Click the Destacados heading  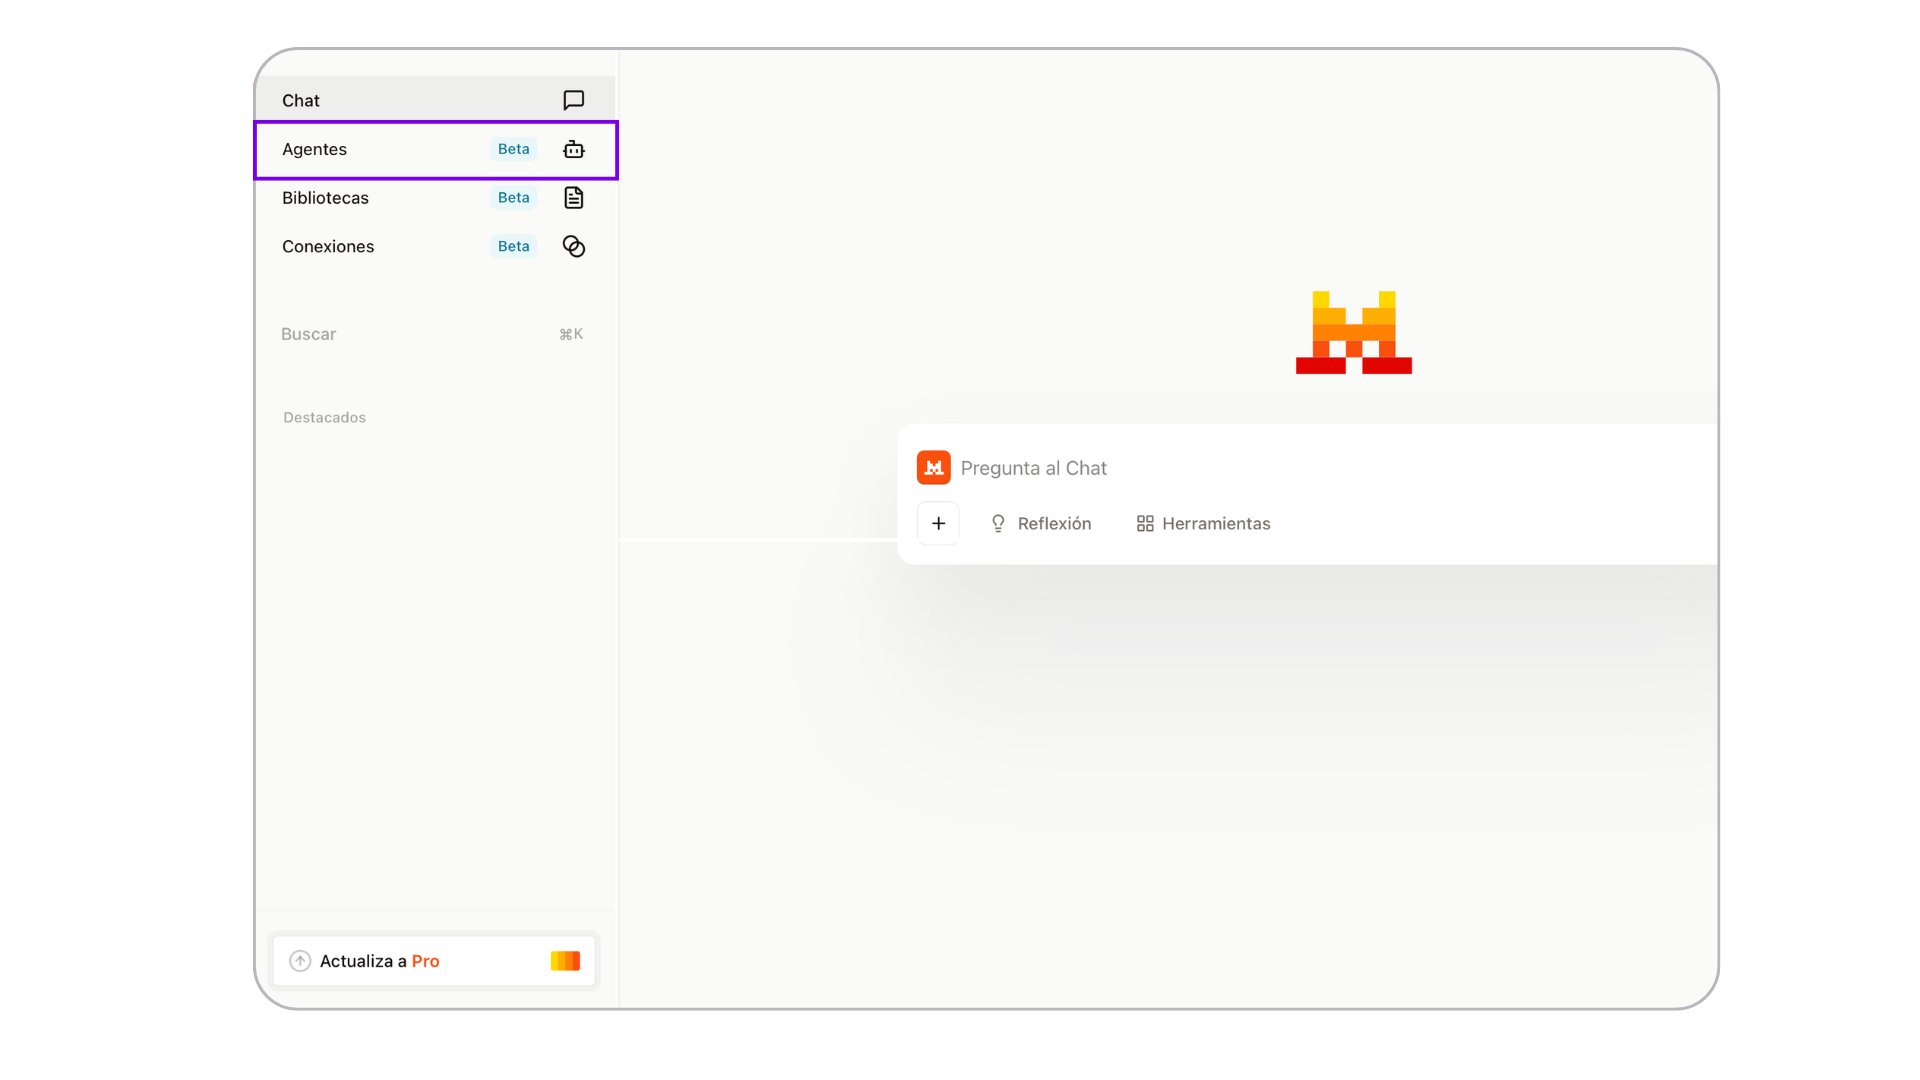point(324,418)
